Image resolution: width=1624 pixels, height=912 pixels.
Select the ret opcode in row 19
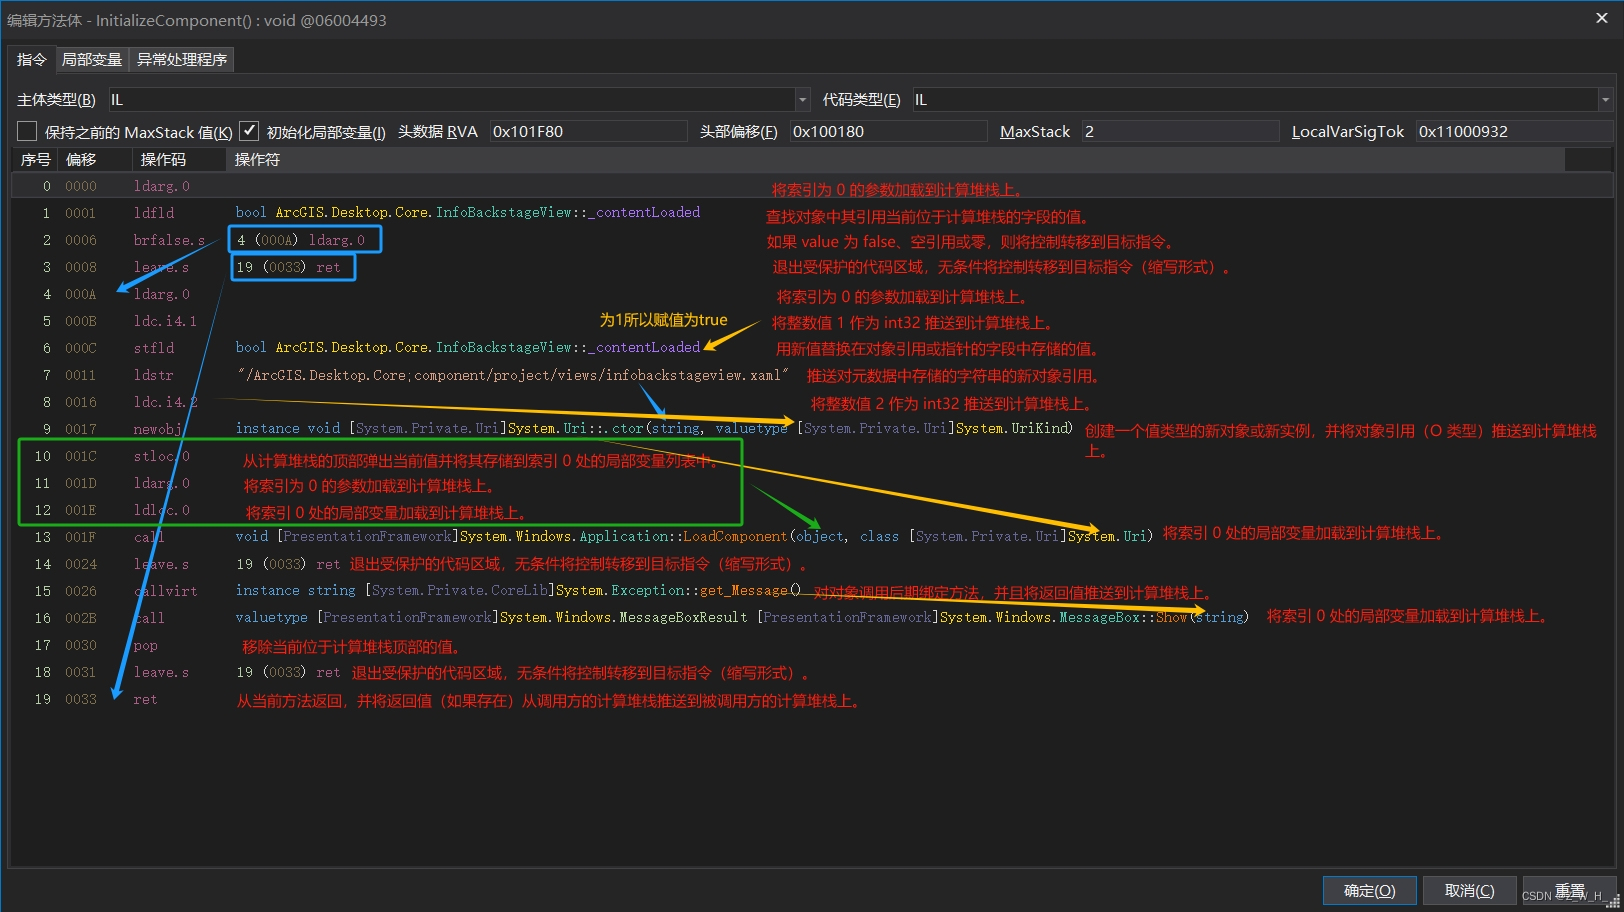point(146,699)
